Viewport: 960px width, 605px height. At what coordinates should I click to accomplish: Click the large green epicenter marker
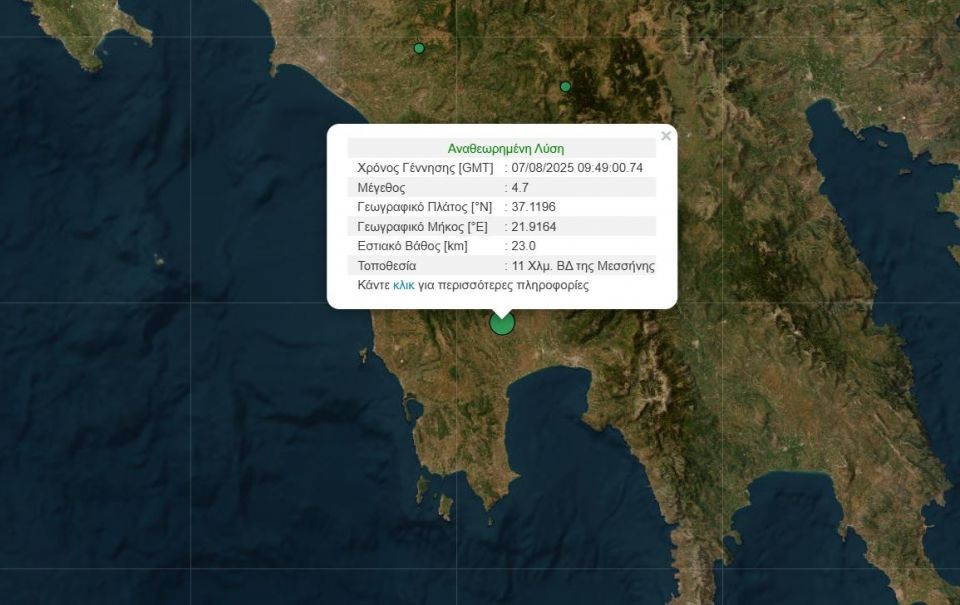502,322
